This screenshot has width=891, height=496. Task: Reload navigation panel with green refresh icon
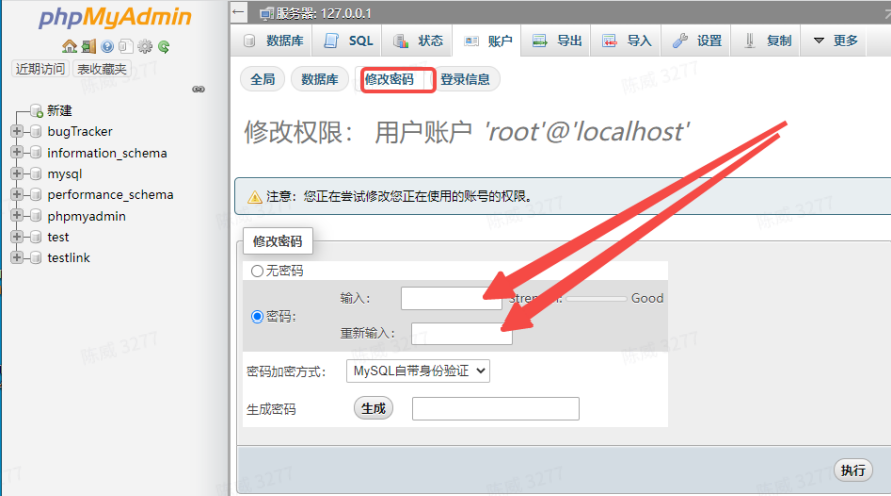163,46
